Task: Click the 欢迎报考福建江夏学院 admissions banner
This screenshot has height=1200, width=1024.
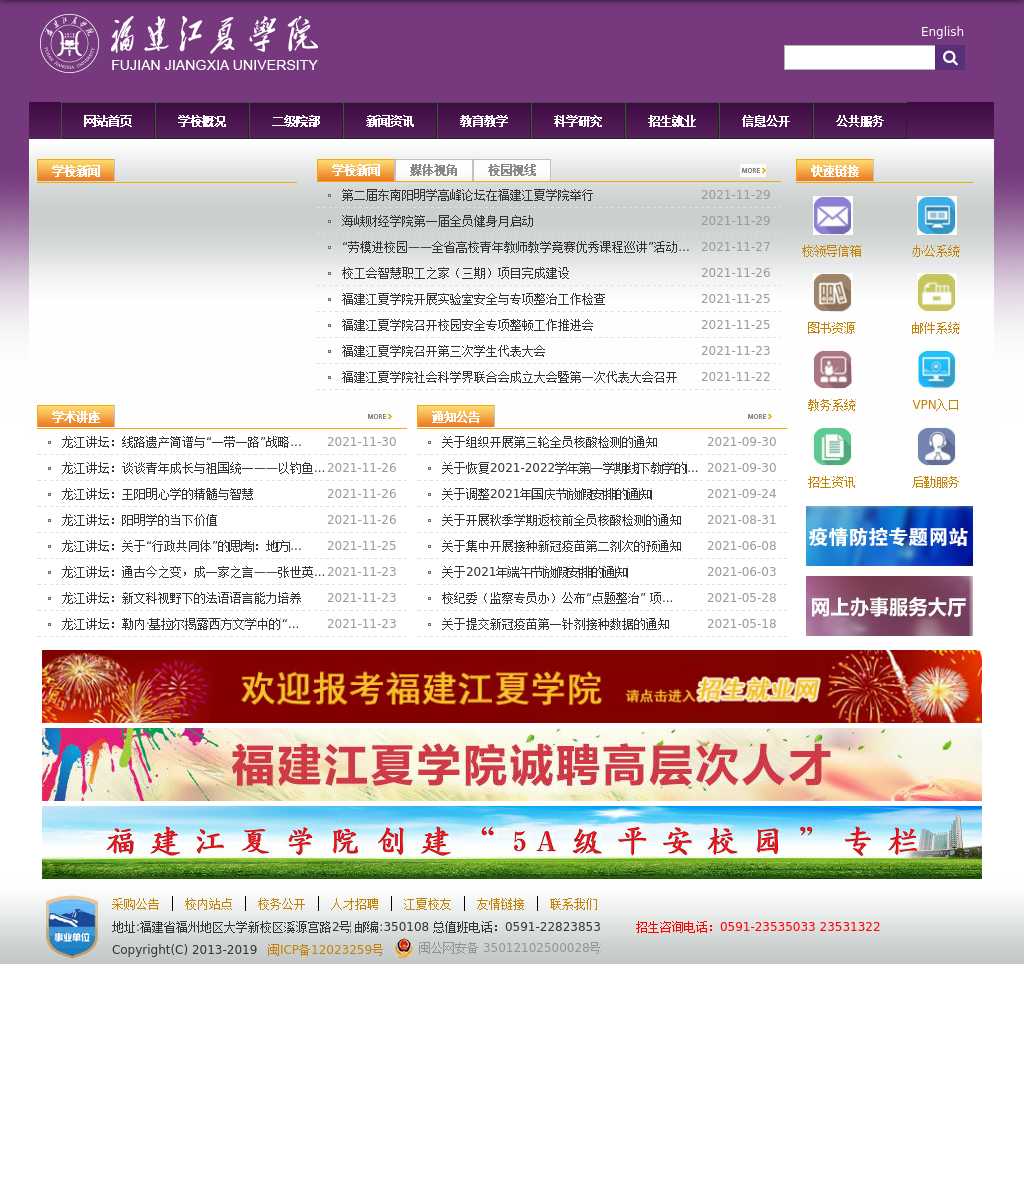Action: tap(512, 686)
